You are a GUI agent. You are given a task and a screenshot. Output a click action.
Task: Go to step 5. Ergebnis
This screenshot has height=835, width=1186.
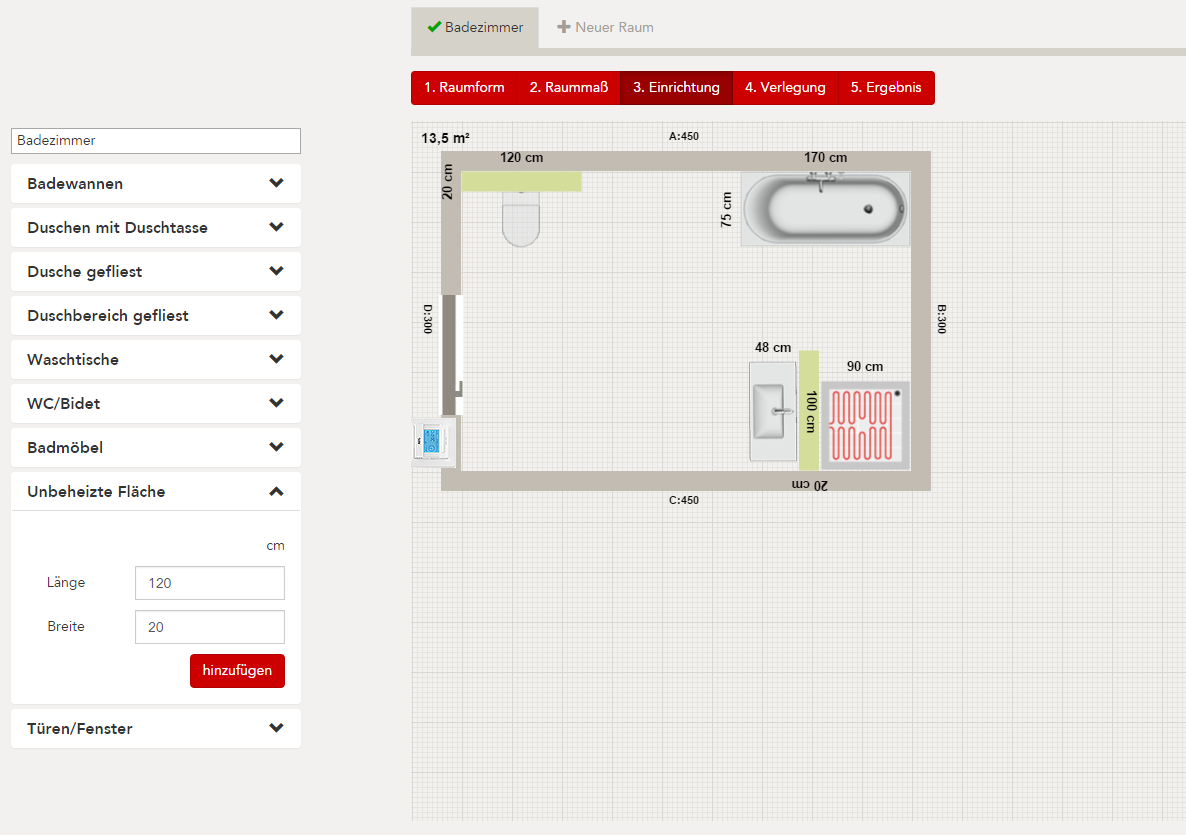(886, 88)
